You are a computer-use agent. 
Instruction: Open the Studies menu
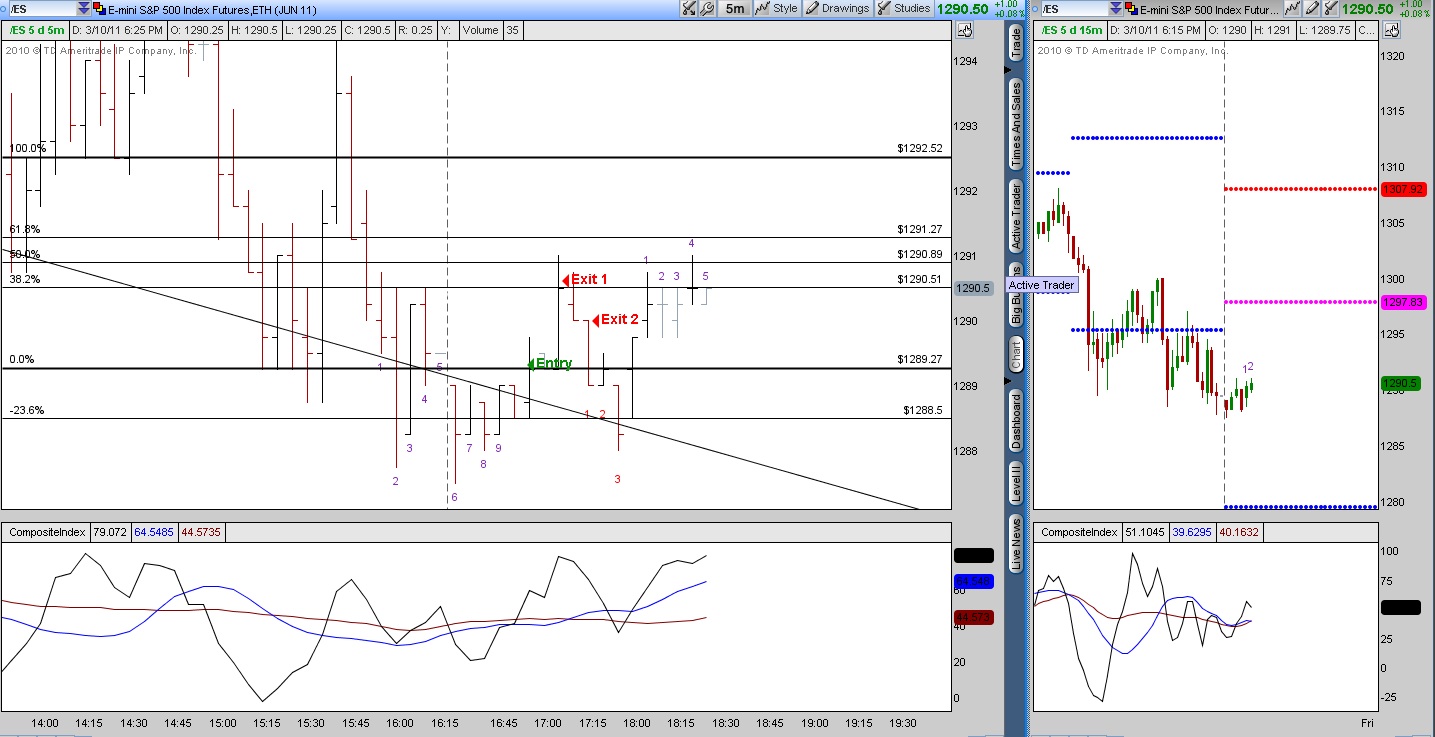coord(904,9)
